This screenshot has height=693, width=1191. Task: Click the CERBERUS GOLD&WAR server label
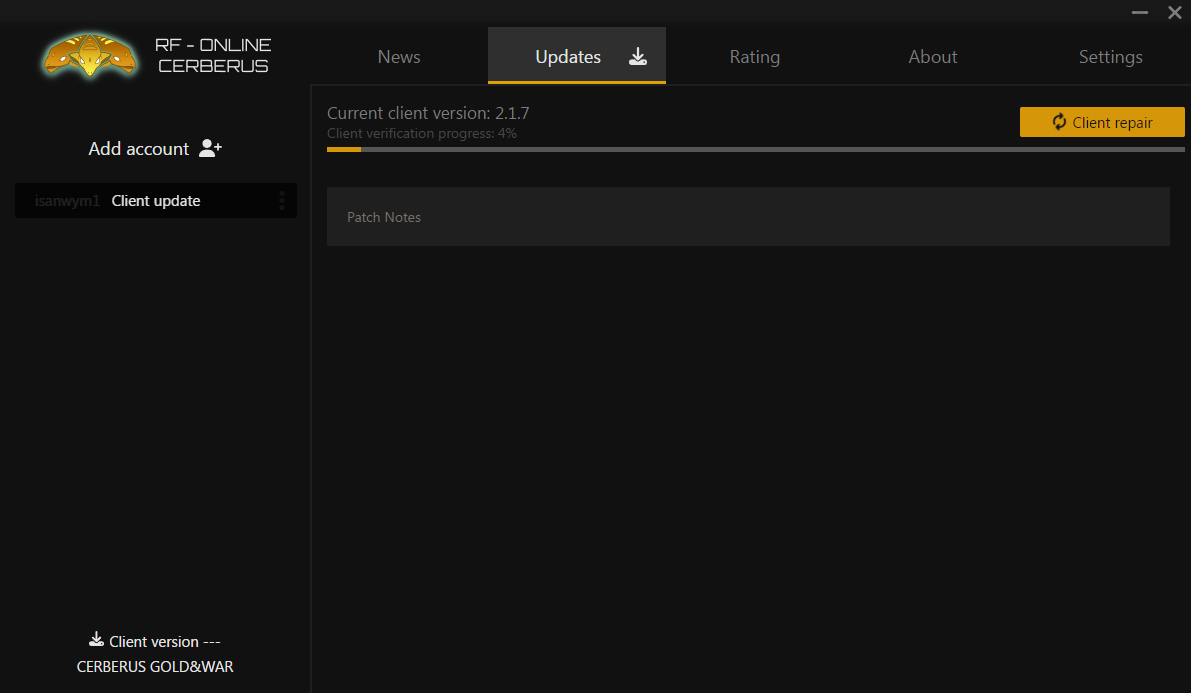coord(155,666)
